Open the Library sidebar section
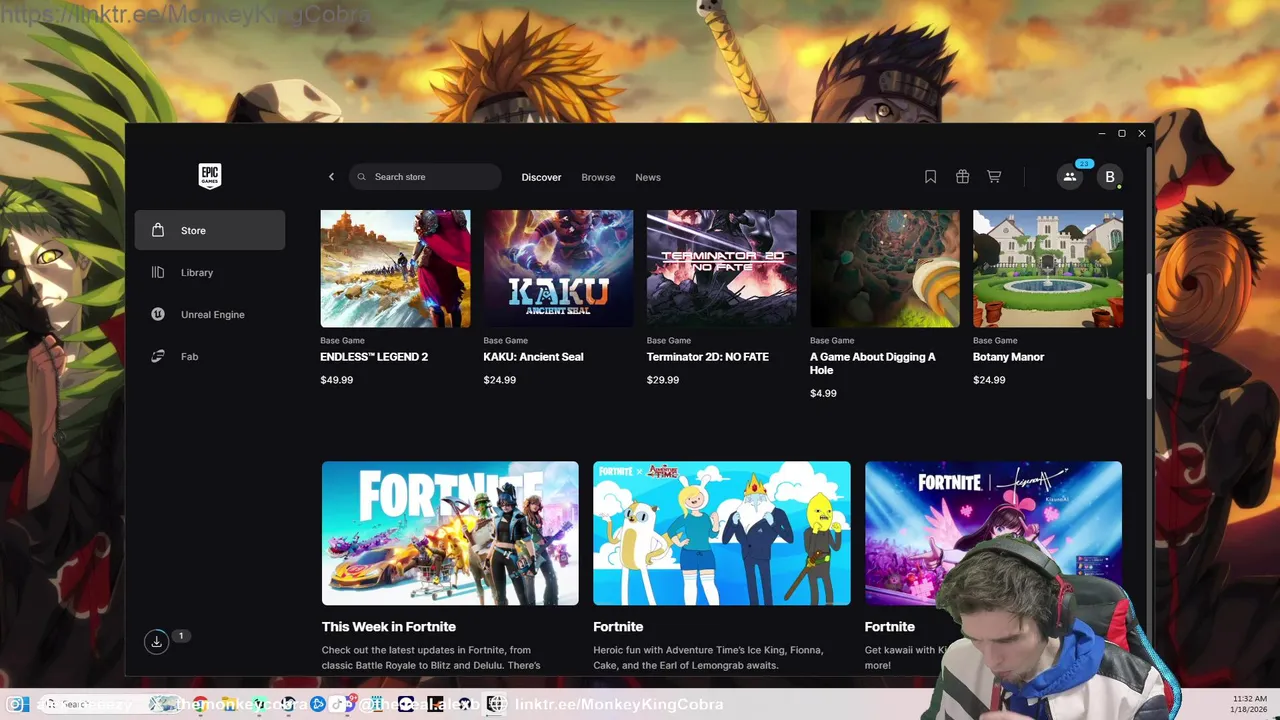Viewport: 1280px width, 720px height. [x=210, y=272]
